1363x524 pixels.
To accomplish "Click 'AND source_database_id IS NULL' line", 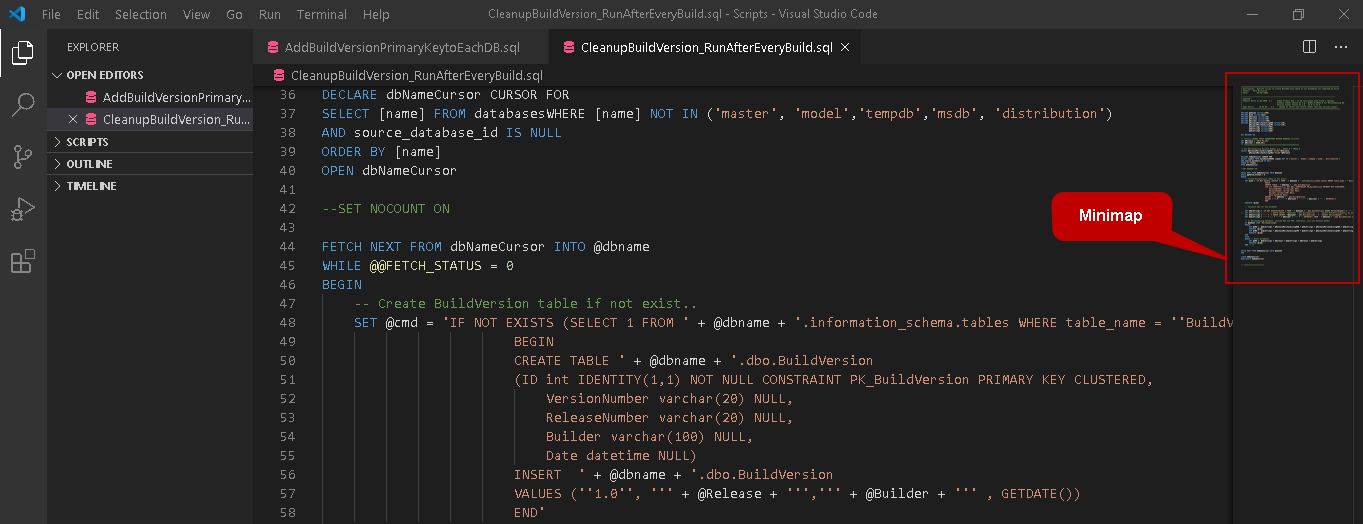I will (x=442, y=133).
